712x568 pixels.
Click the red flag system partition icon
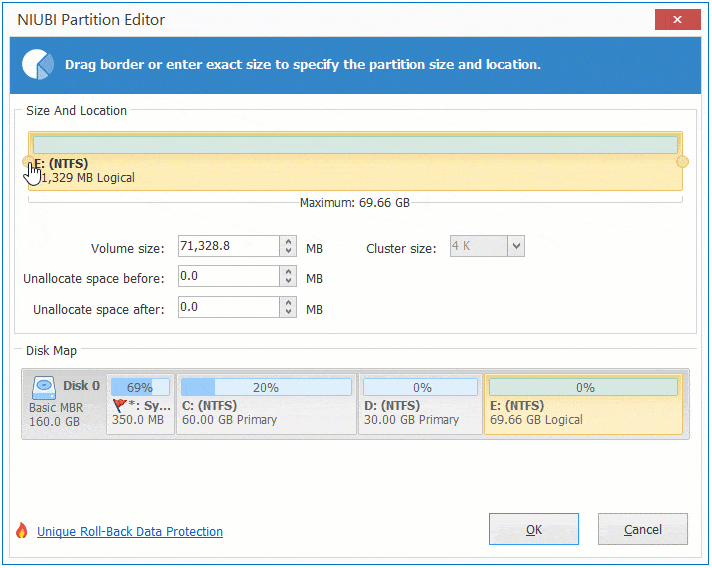[120, 406]
